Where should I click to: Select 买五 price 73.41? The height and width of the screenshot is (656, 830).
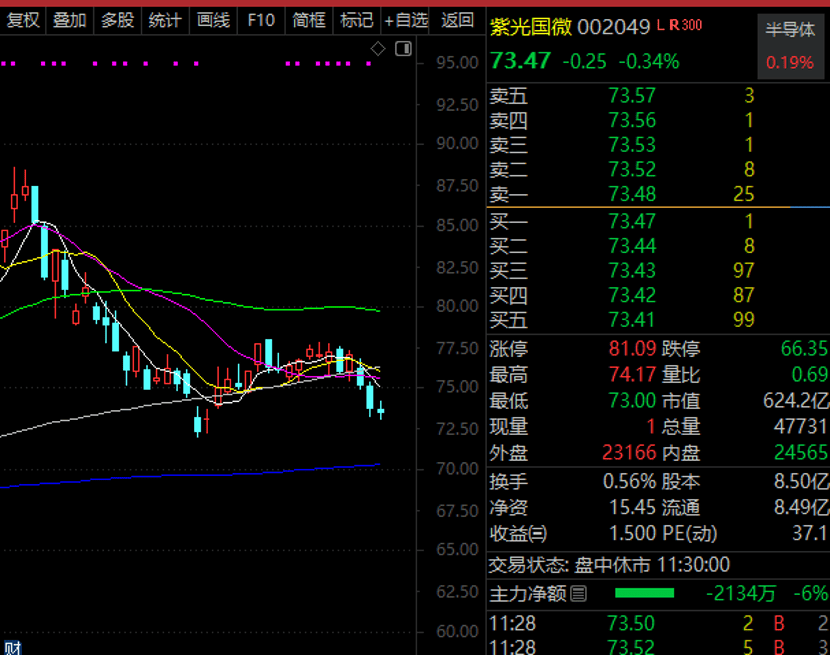pos(632,320)
